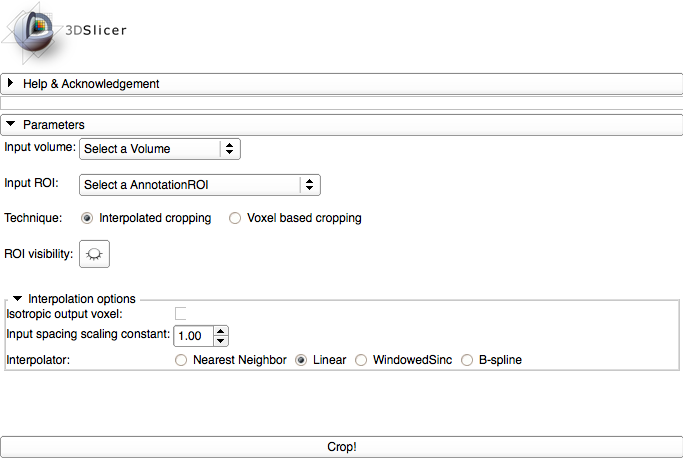Click the Input volume arrow icon
The width and height of the screenshot is (683, 473).
point(230,149)
